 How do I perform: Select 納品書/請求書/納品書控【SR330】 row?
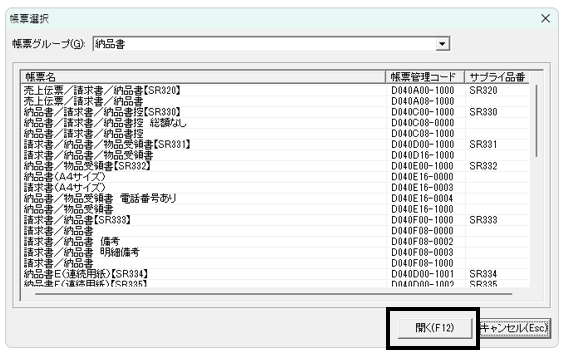275,112
